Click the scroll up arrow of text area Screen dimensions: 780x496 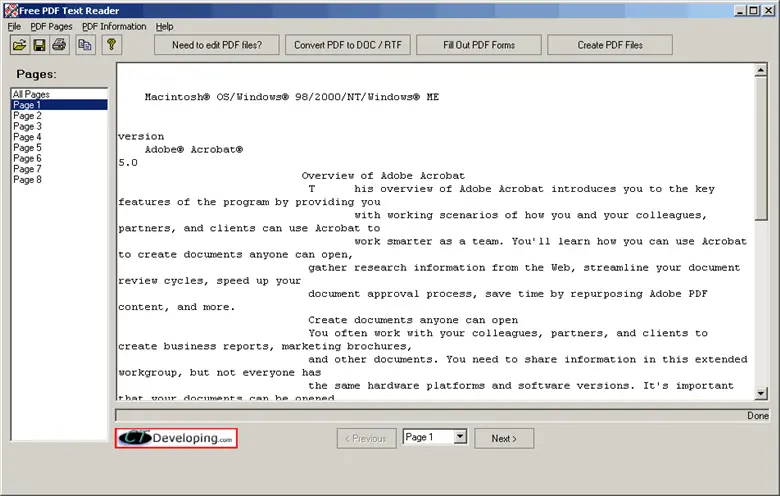tap(760, 71)
